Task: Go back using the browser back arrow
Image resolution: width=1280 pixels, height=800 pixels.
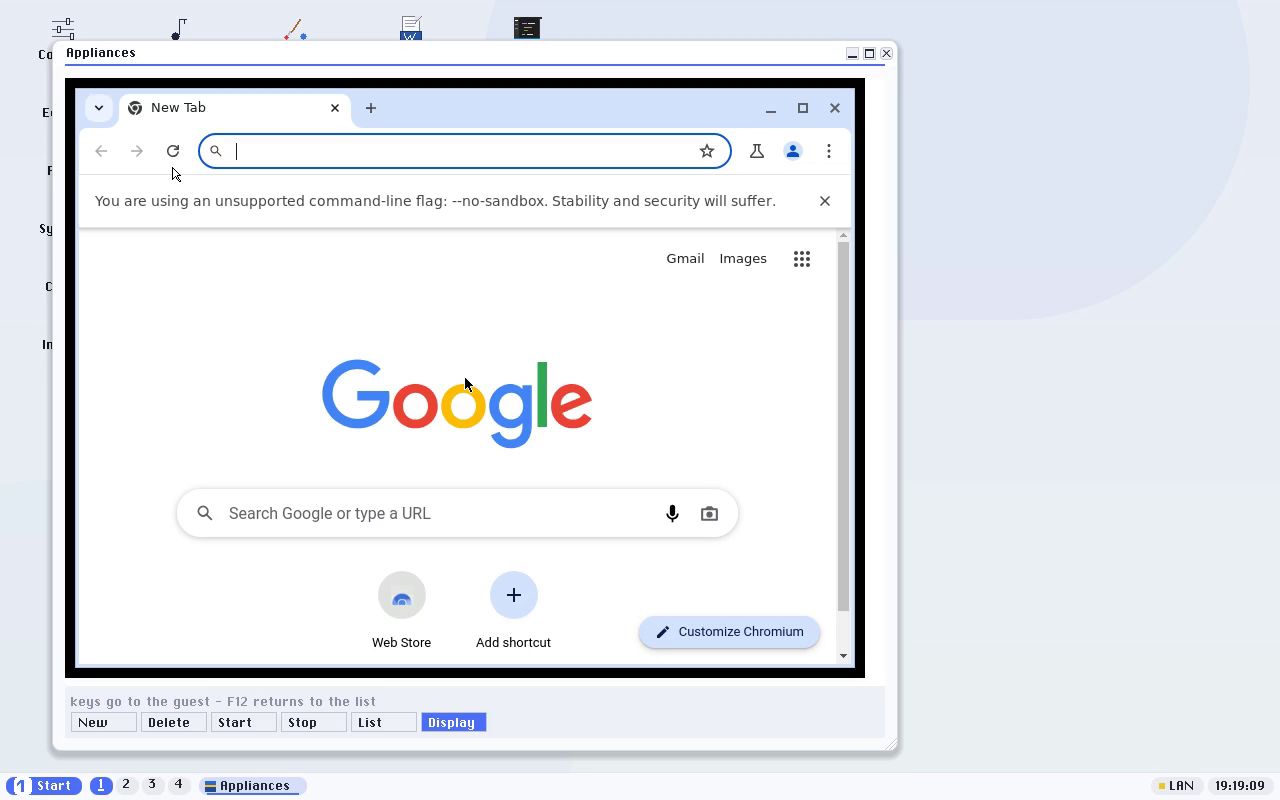Action: pyautogui.click(x=101, y=151)
